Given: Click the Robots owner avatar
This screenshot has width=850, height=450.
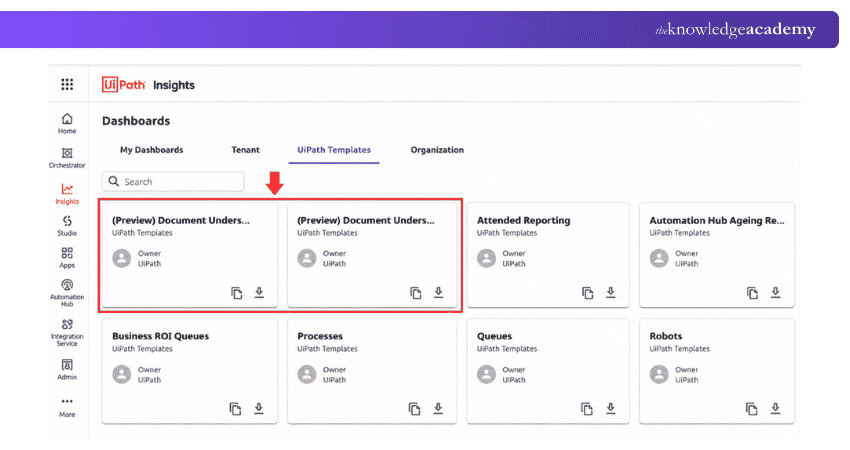Looking at the screenshot, I should click(659, 374).
